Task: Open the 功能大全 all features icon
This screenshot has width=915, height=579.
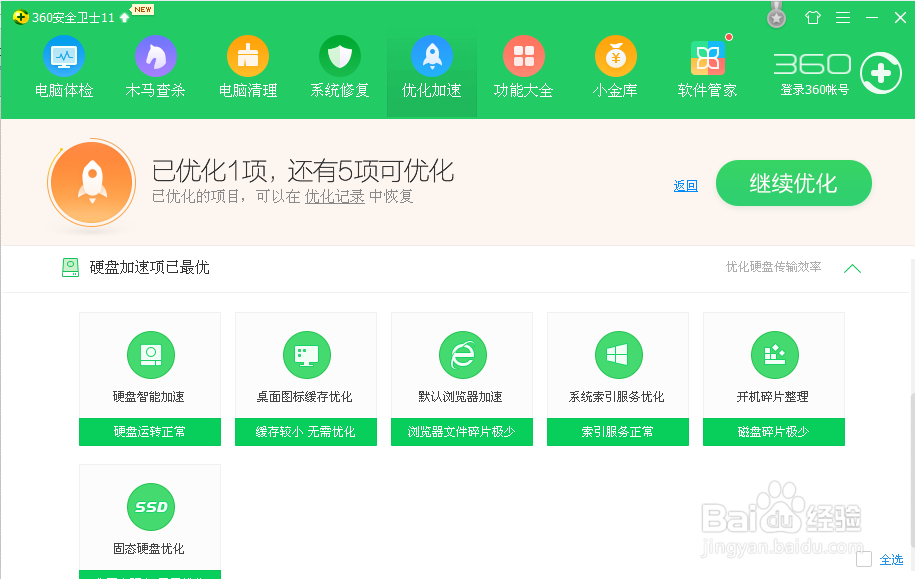Action: pyautogui.click(x=523, y=57)
